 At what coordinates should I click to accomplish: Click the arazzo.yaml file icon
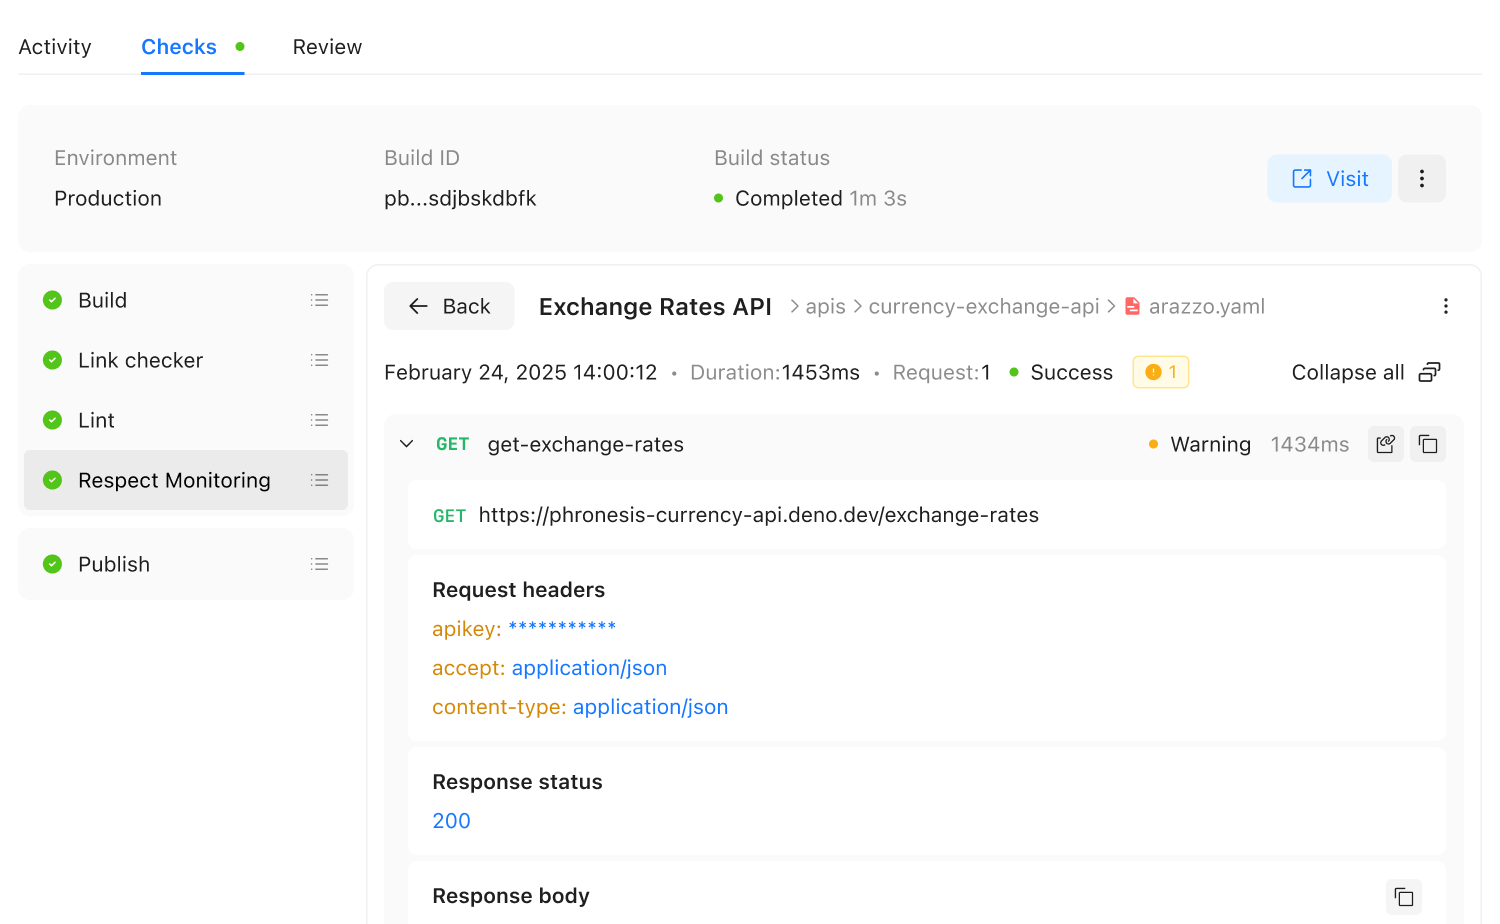[x=1131, y=306]
